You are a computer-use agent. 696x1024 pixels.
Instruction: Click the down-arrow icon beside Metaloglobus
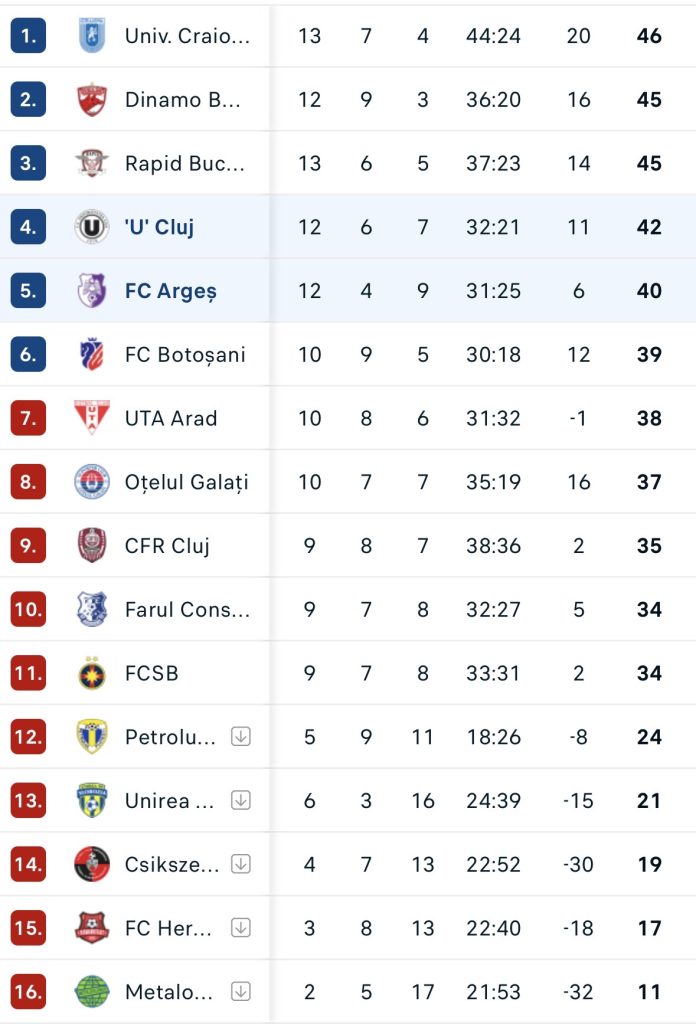pyautogui.click(x=241, y=991)
